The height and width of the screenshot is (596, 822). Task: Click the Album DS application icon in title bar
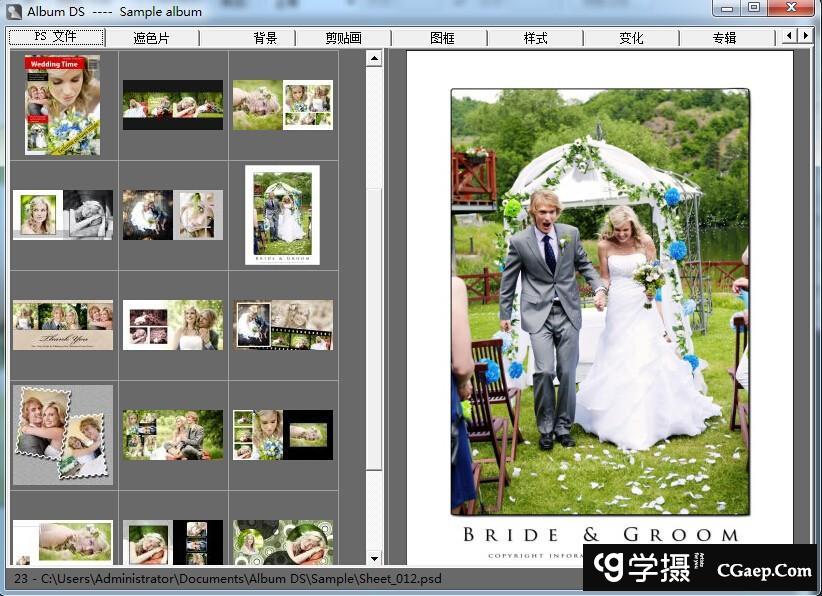coord(13,11)
